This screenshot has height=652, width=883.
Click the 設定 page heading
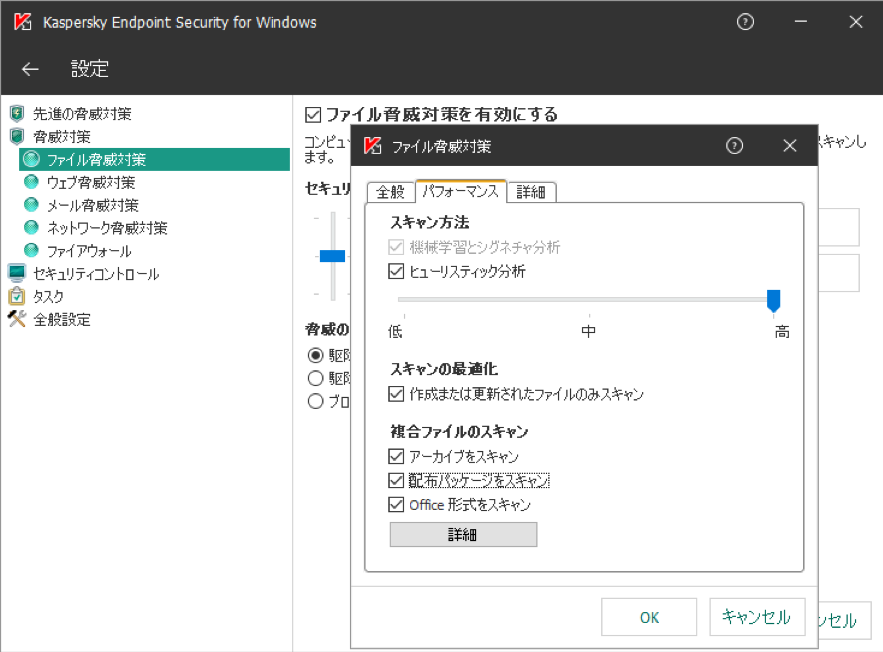90,69
